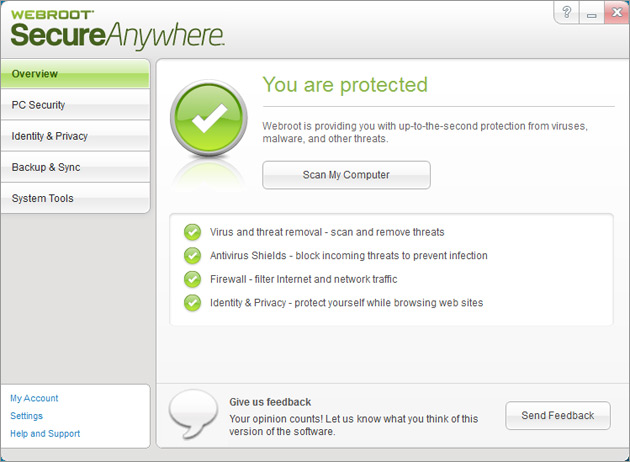Click the speech bubble feedback icon
The image size is (630, 462).
[193, 413]
